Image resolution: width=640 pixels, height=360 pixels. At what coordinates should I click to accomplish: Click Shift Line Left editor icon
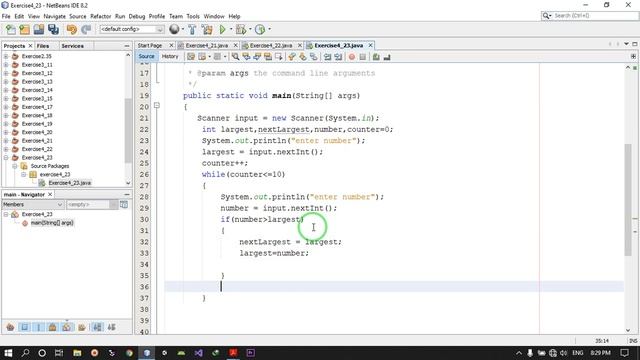click(x=327, y=57)
